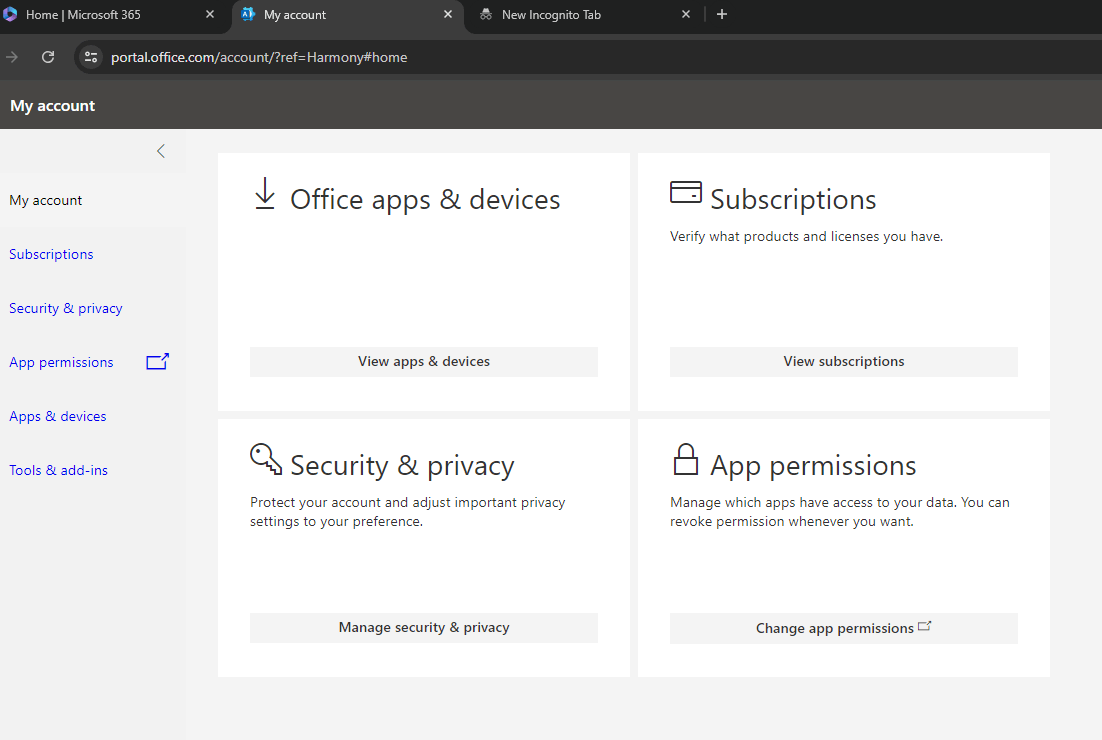Open a new browser tab

click(x=722, y=14)
